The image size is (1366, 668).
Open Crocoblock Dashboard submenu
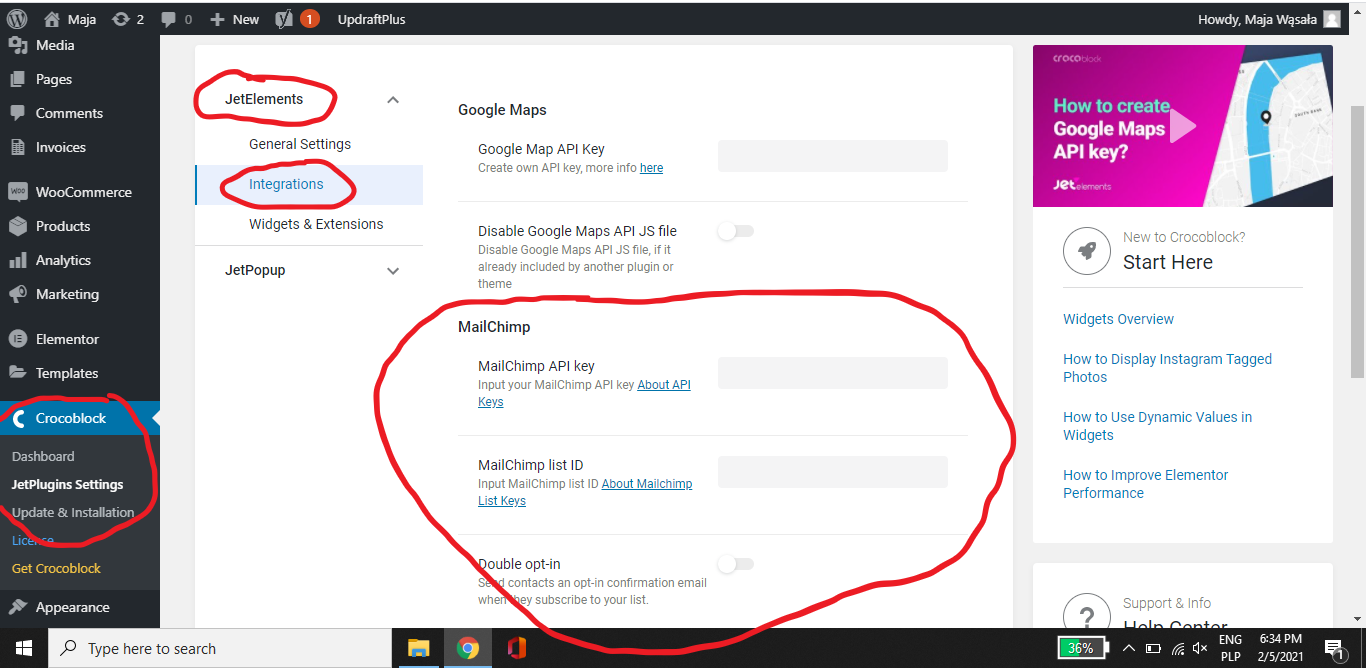point(43,456)
